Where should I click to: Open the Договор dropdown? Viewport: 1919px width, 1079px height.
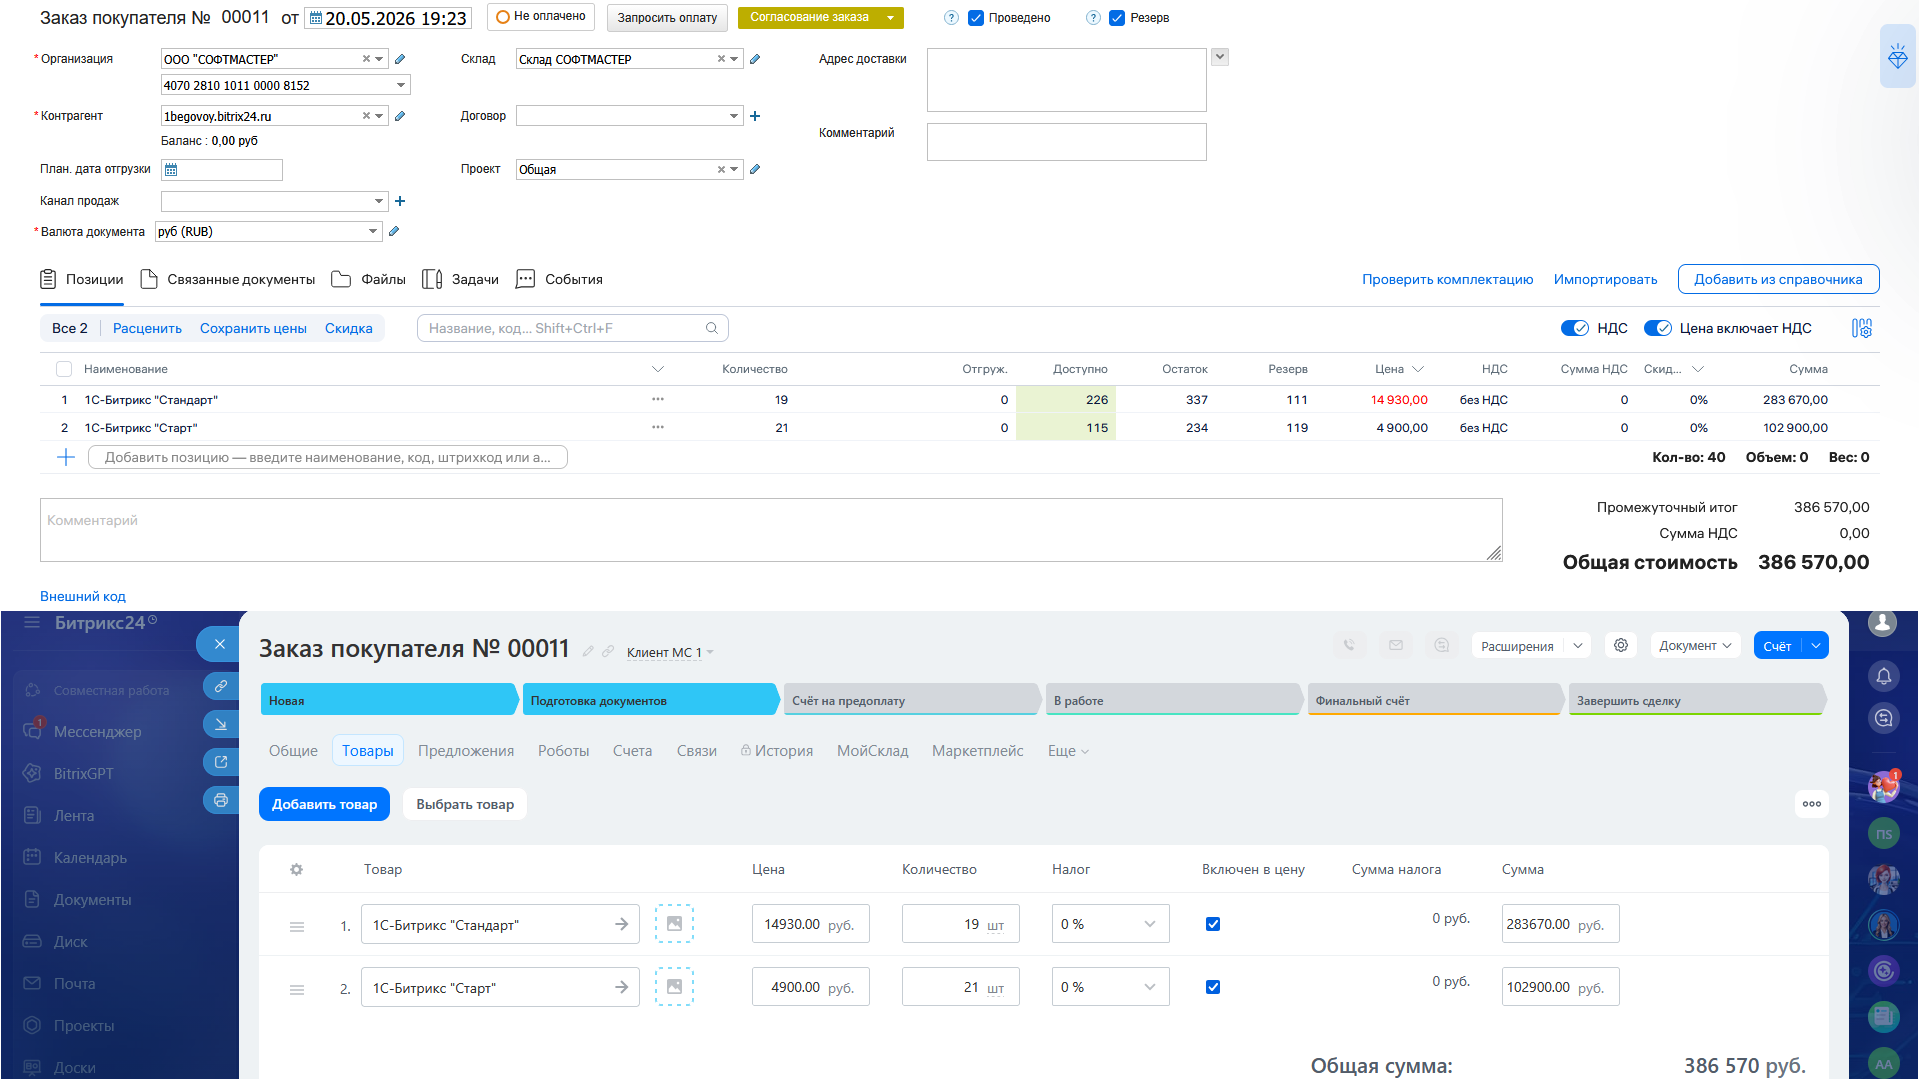coord(734,116)
